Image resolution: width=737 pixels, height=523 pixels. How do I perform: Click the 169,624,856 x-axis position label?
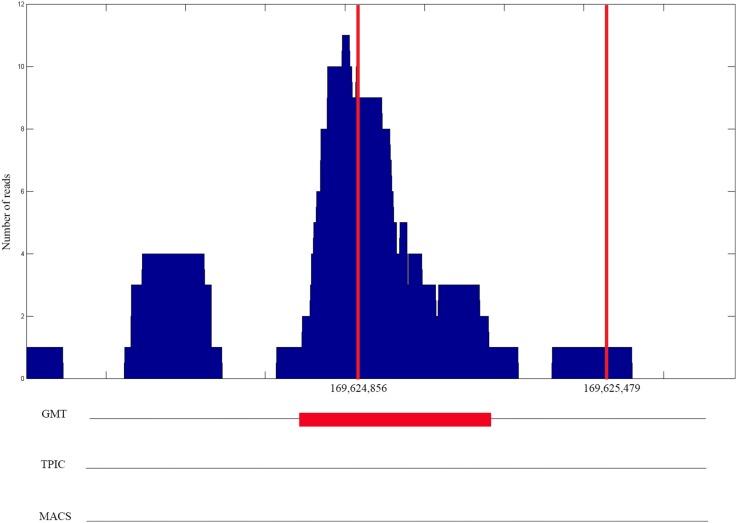click(x=358, y=389)
